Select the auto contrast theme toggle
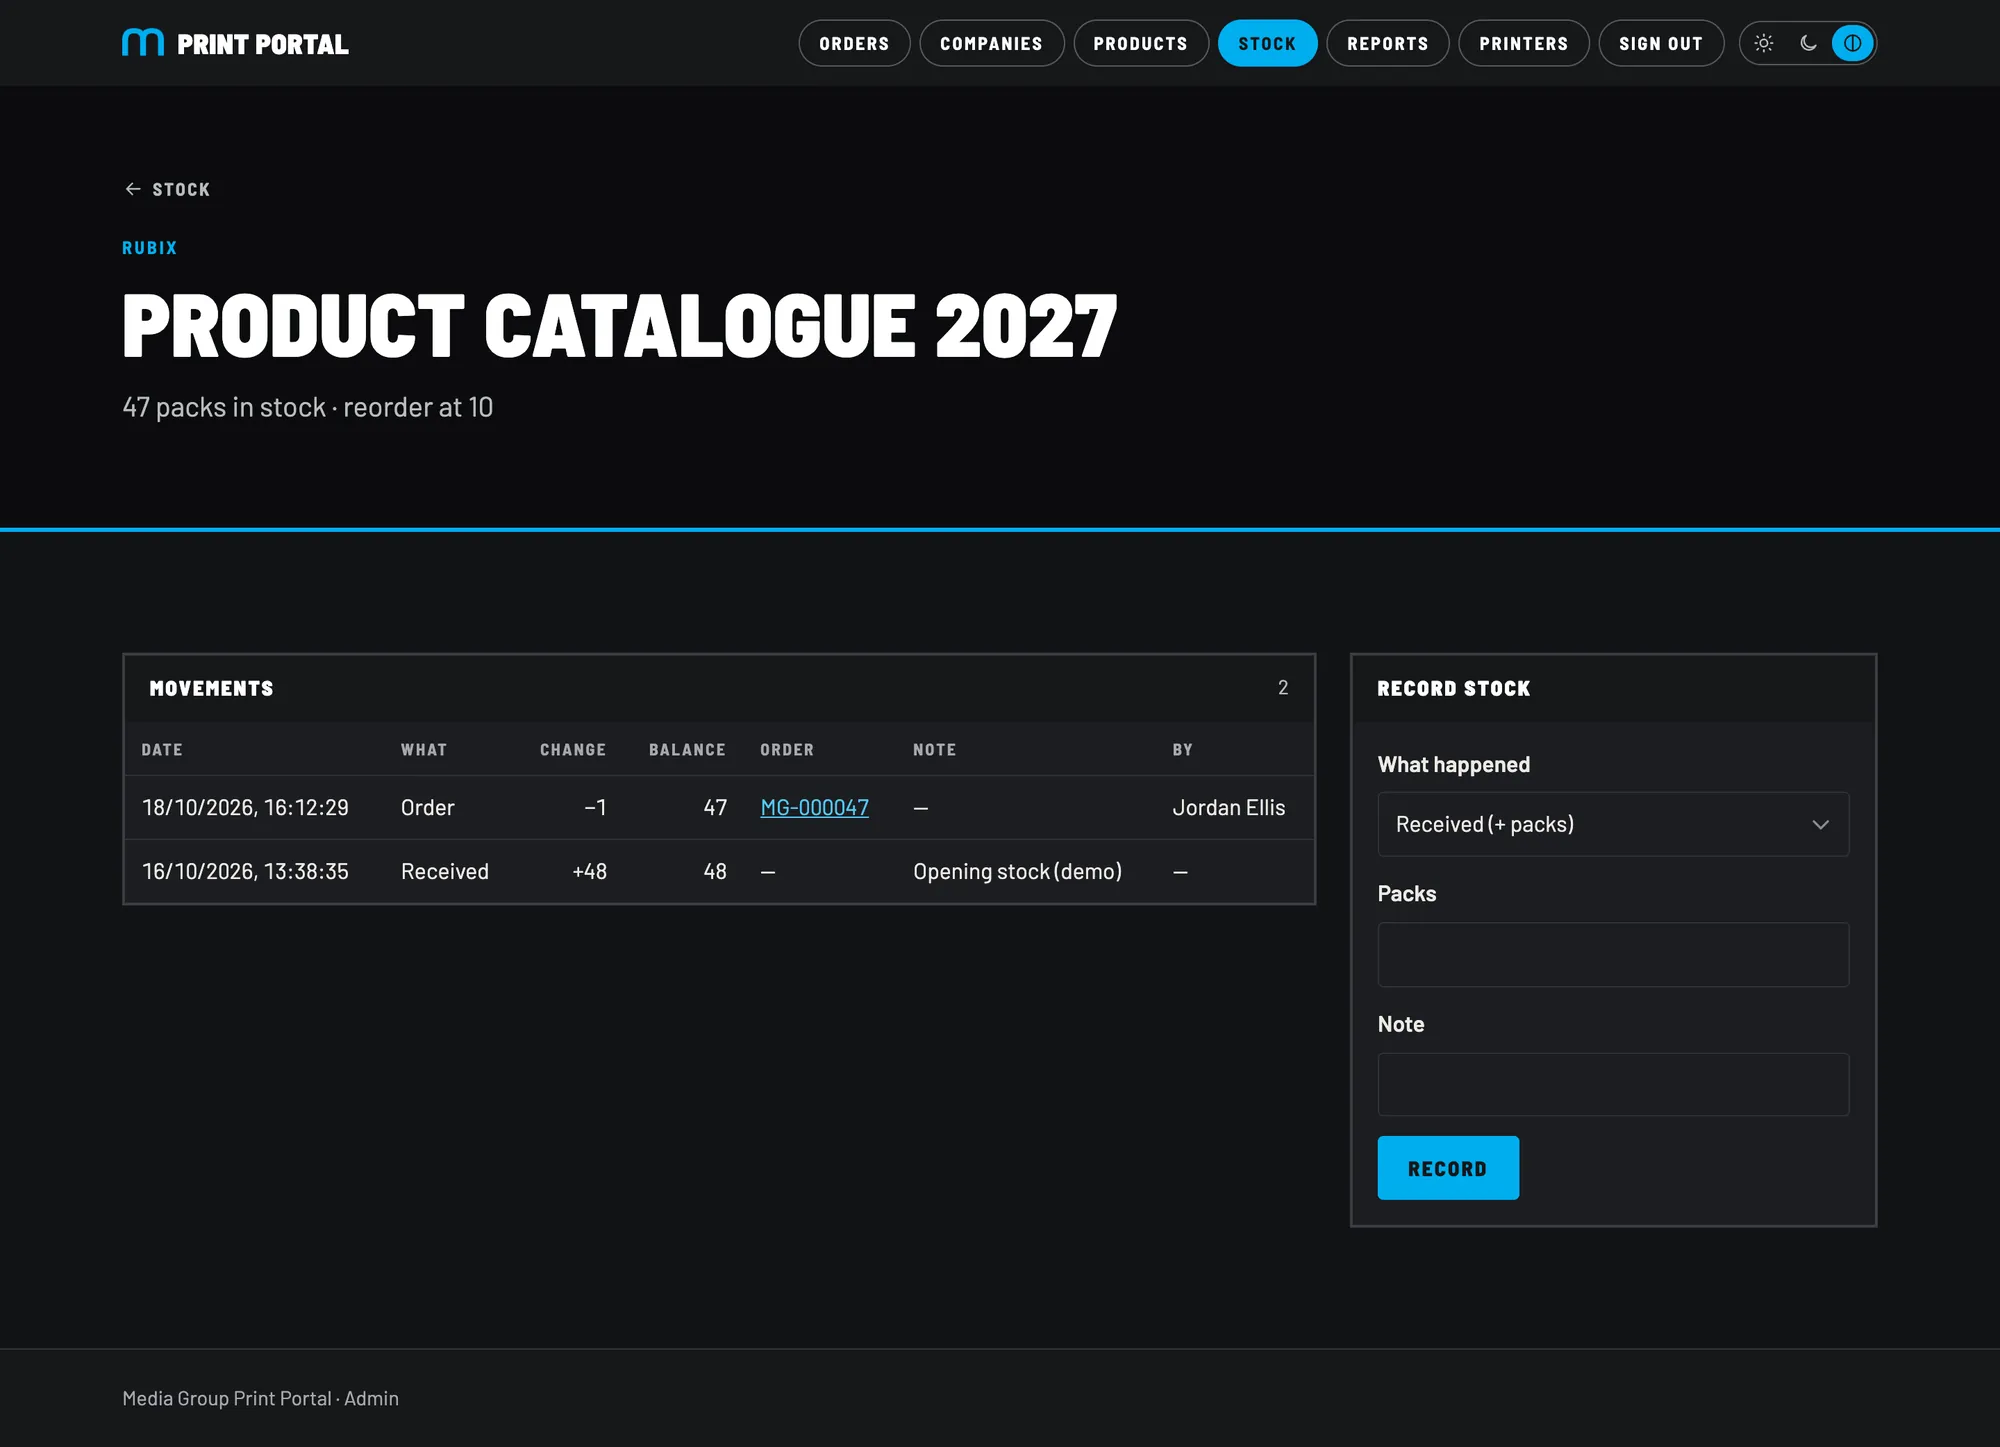The image size is (2000, 1447). (x=1852, y=43)
